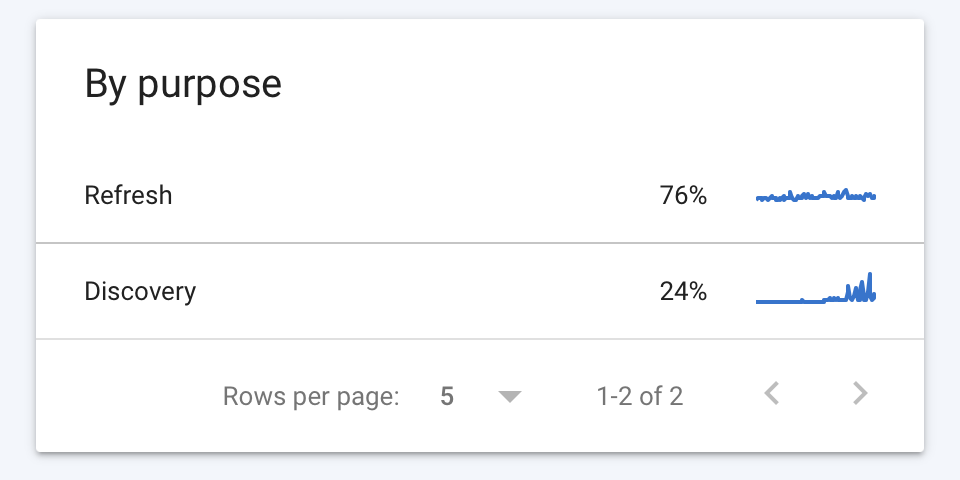
Task: Click the 76% Refresh percentage
Action: 683,196
